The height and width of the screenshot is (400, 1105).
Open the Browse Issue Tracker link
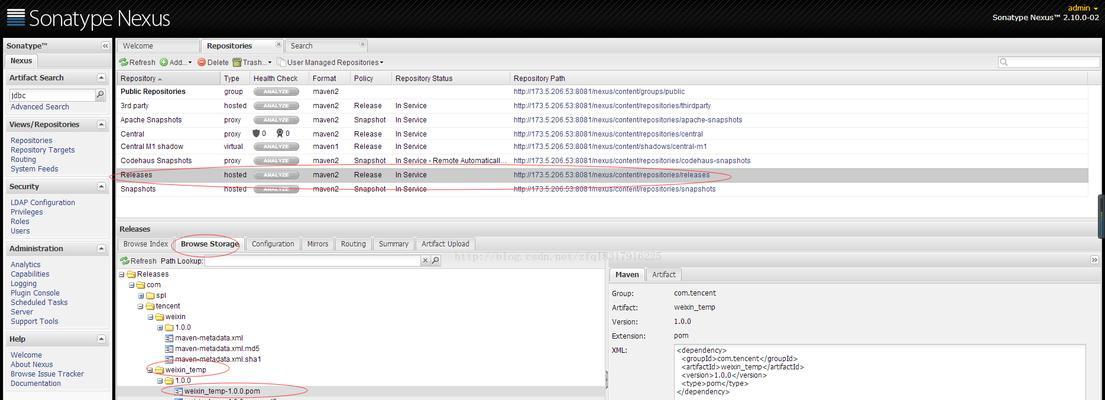(47, 374)
